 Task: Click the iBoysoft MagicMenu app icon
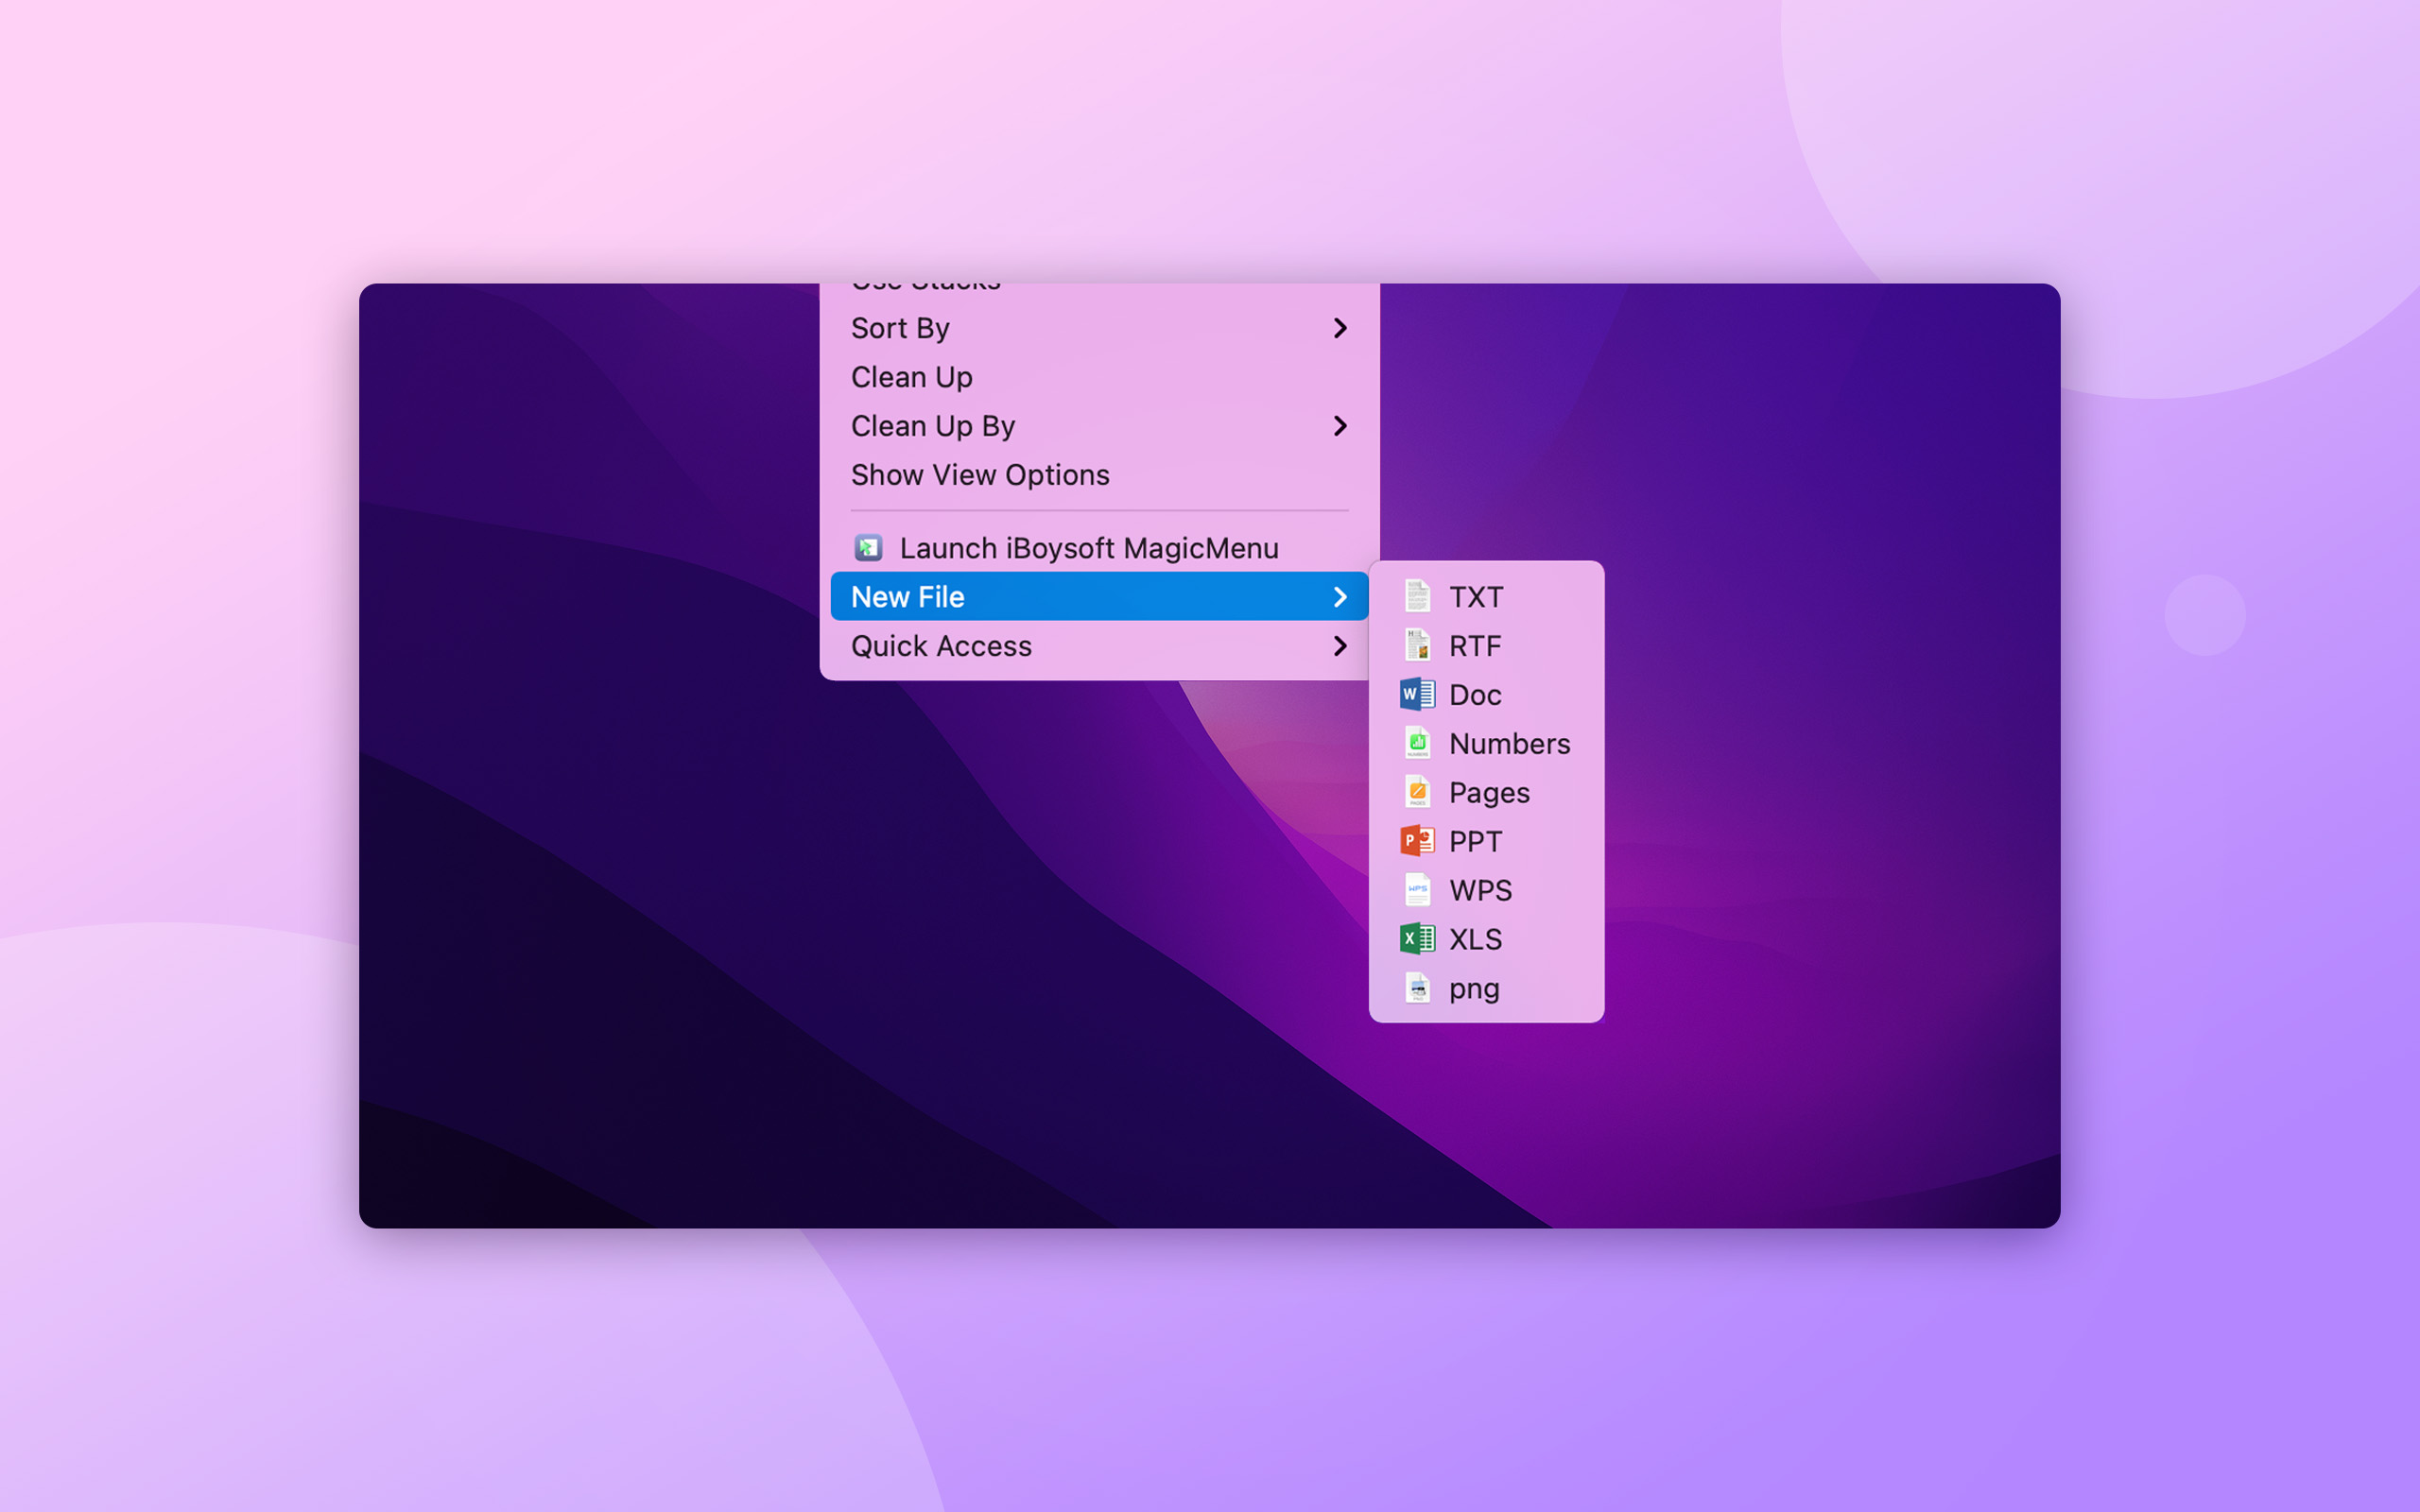[868, 548]
